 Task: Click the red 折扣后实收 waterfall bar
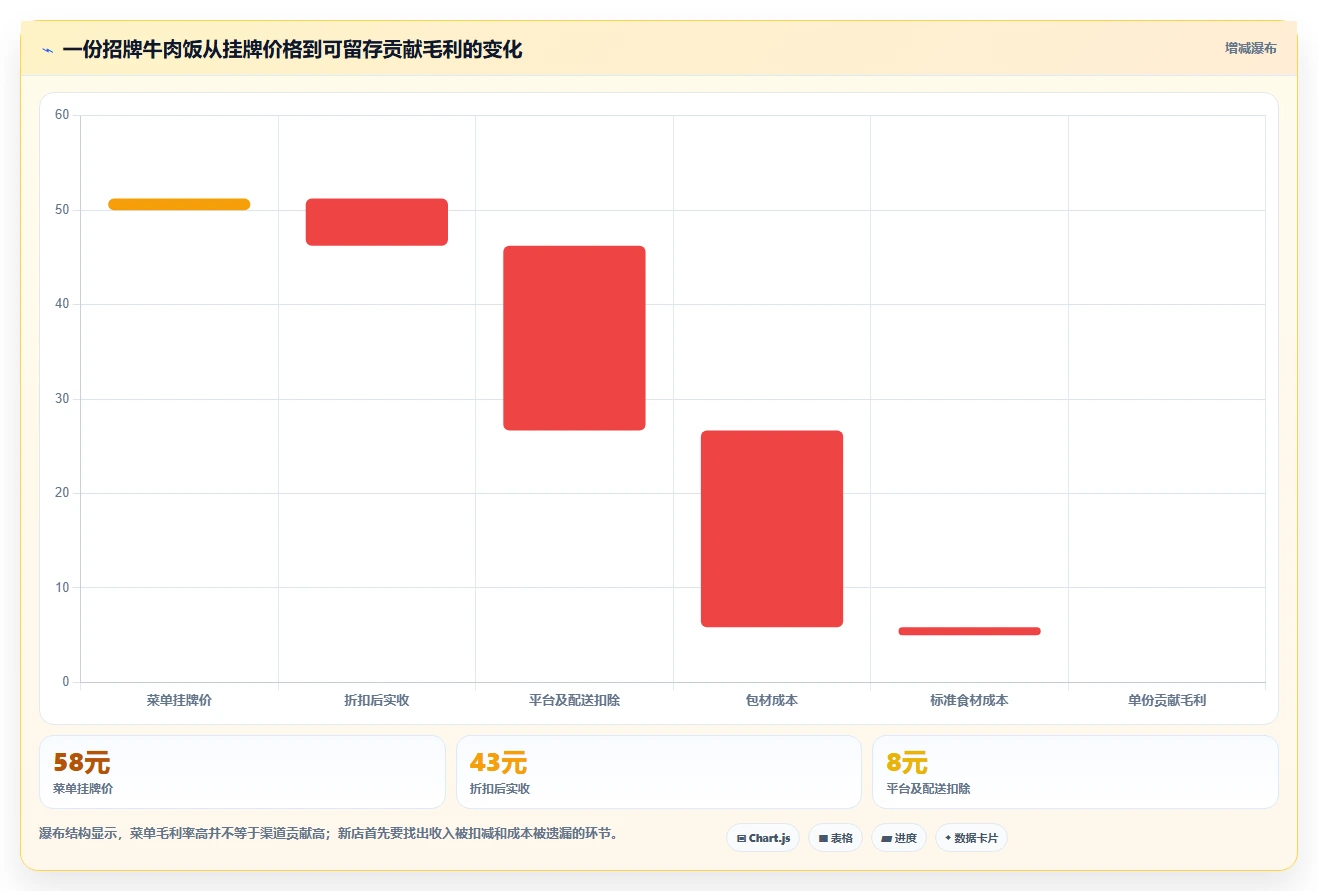tap(377, 222)
